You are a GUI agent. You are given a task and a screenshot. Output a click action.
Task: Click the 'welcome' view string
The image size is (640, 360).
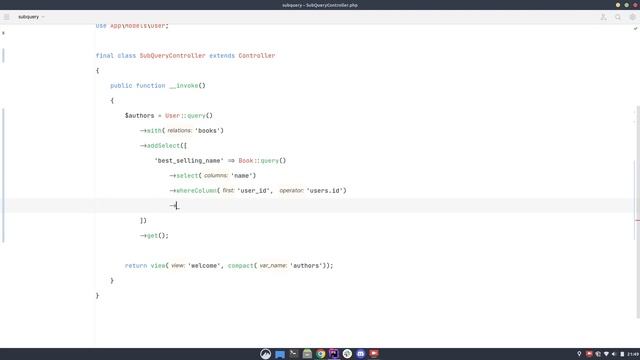click(204, 266)
